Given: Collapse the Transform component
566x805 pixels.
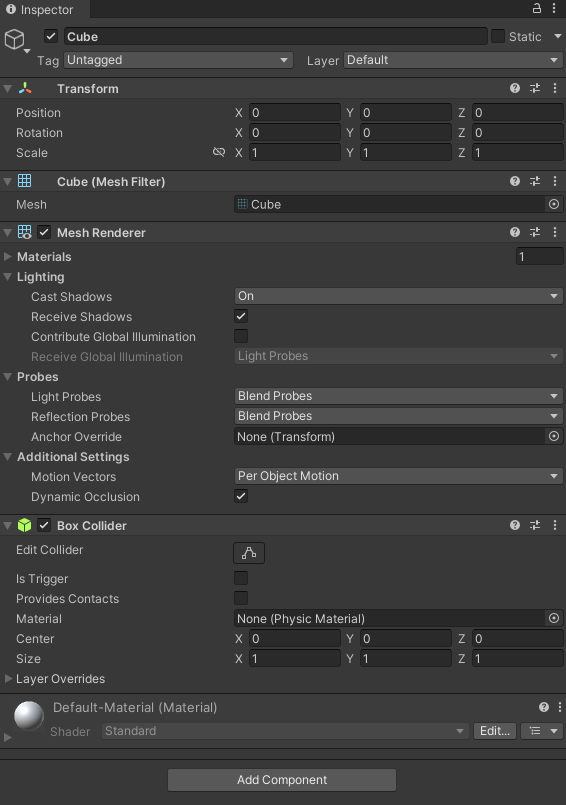Looking at the screenshot, I should coord(8,88).
